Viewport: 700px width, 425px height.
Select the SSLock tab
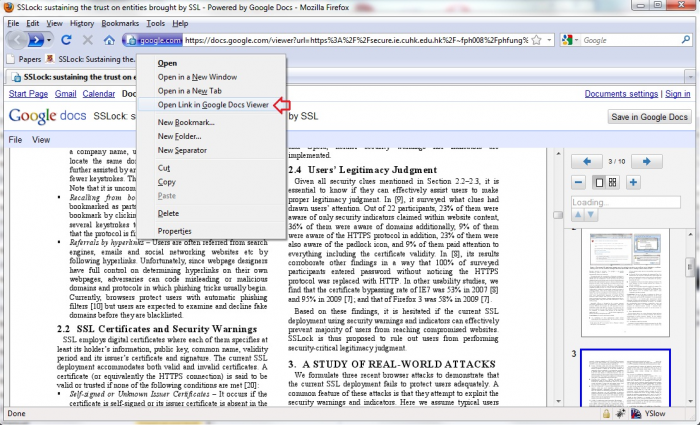73,77
